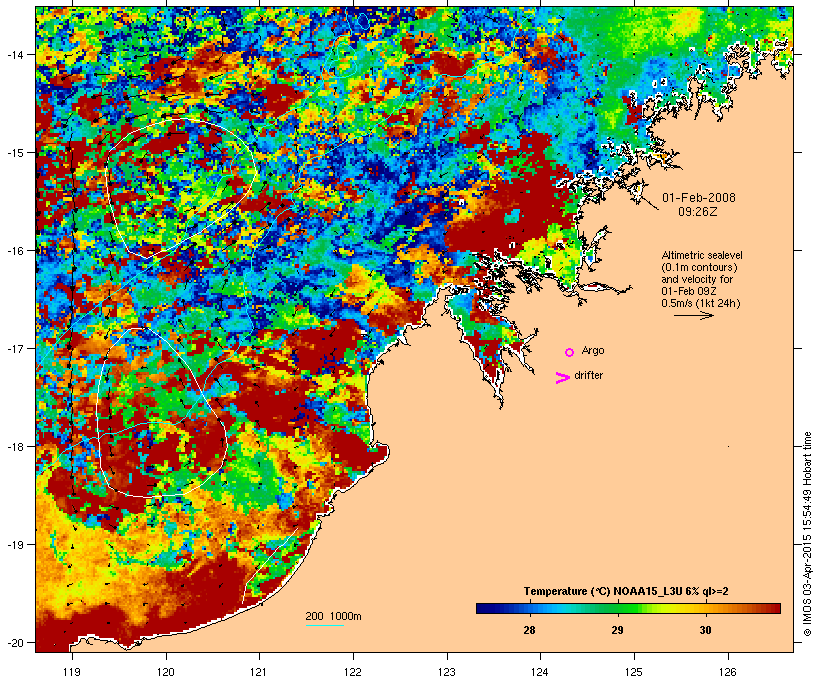Click the 'and velocity for' text line
The width and height of the screenshot is (820, 680).
[697, 279]
